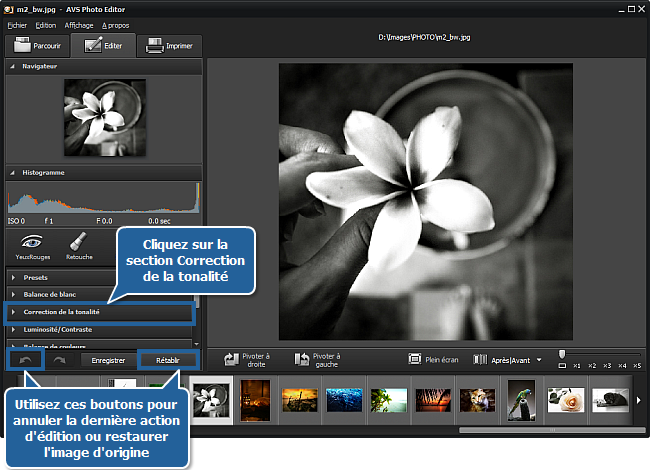This screenshot has height=470, width=650.
Task: Click the Rétablir button
Action: (167, 358)
